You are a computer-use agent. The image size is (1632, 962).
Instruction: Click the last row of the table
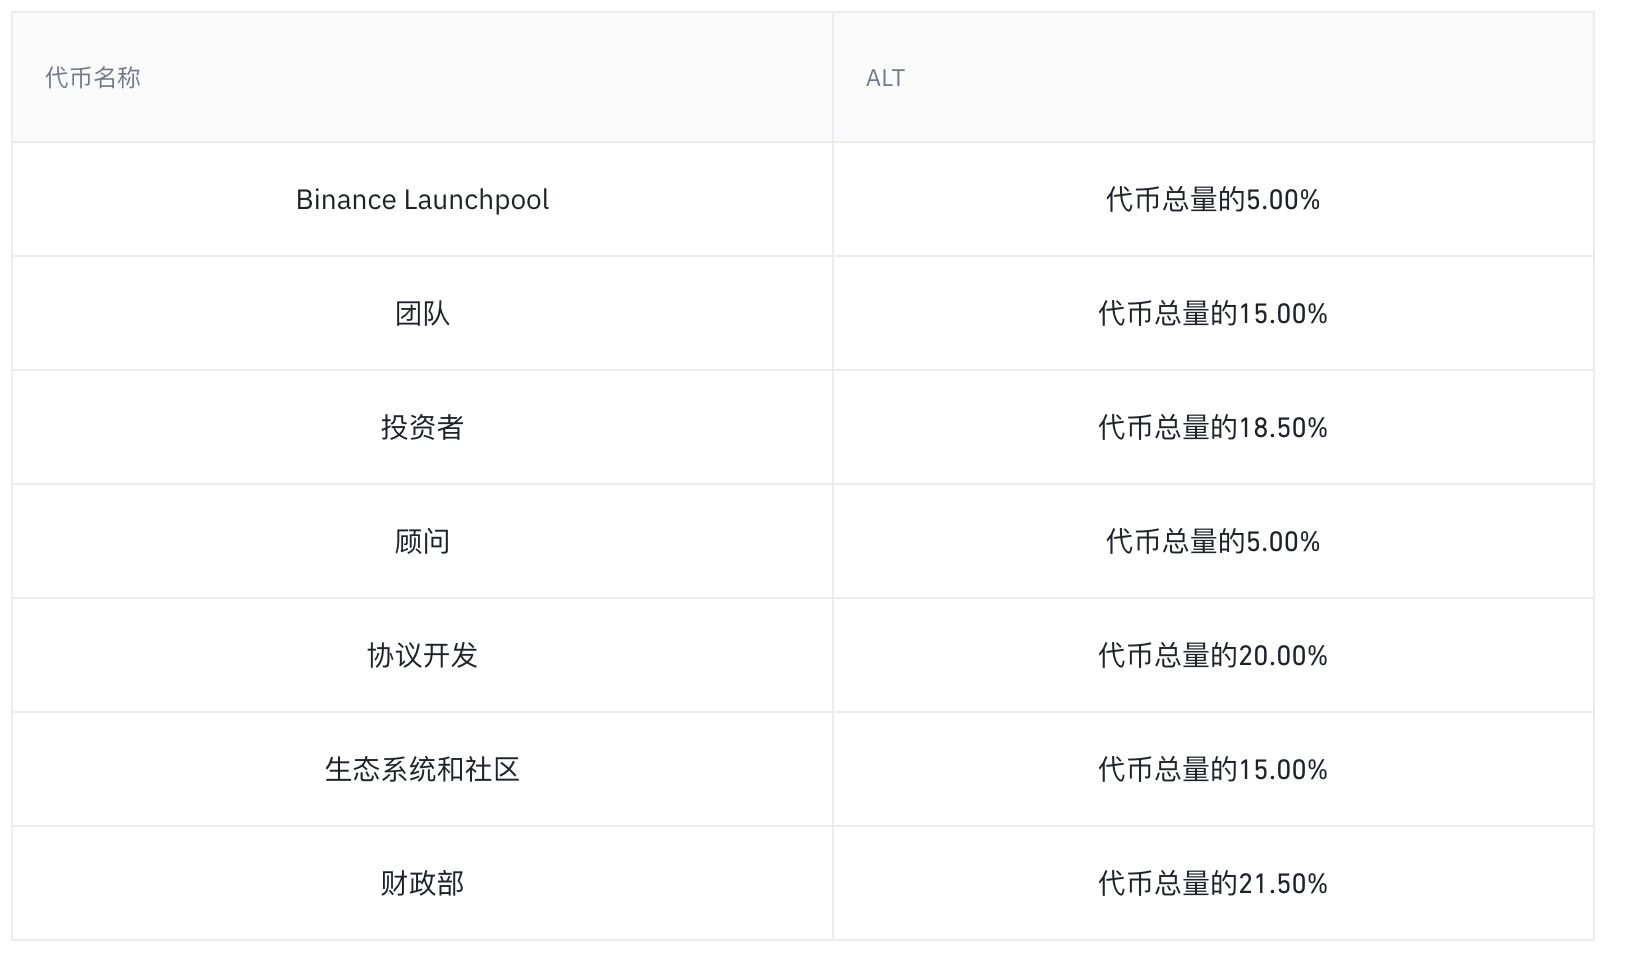[816, 883]
